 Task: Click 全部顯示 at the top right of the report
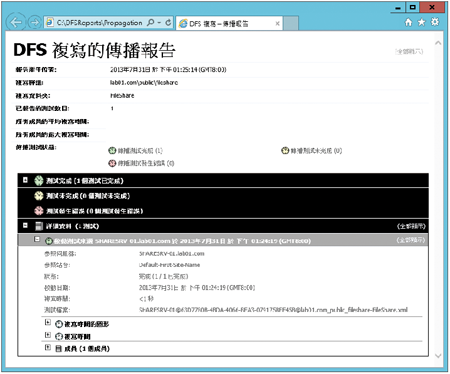coord(409,51)
